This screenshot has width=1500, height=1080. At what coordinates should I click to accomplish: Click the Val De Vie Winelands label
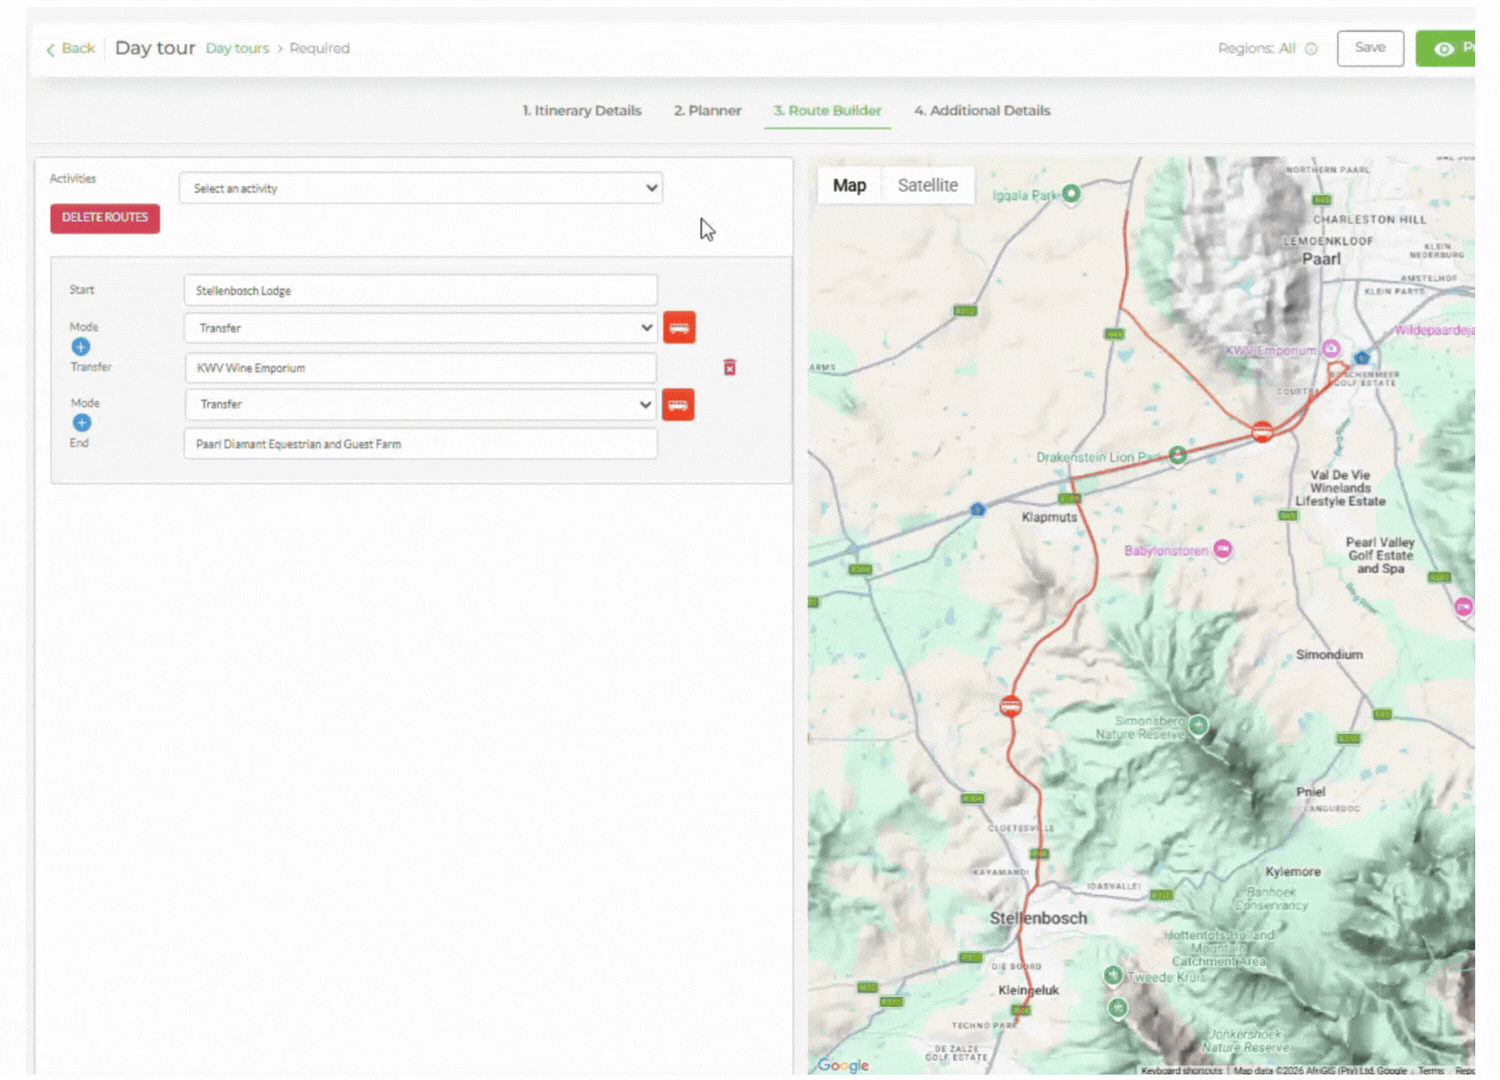tap(1340, 488)
